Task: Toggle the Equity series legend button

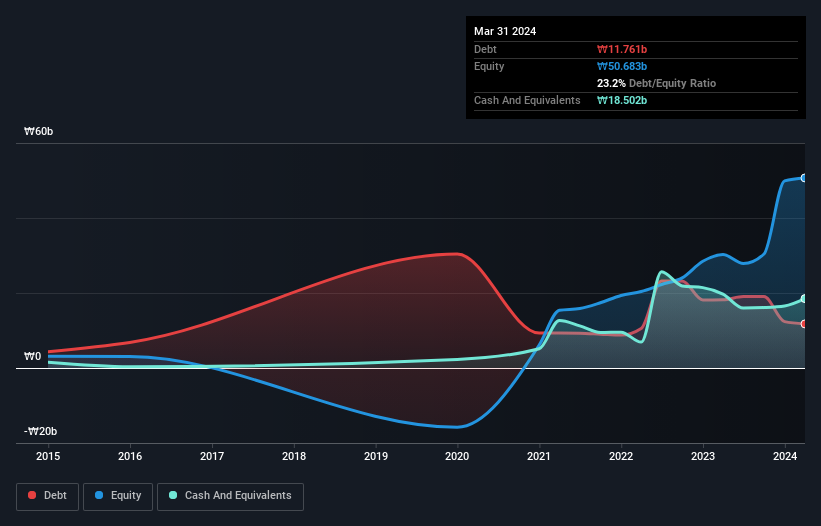Action: click(118, 496)
